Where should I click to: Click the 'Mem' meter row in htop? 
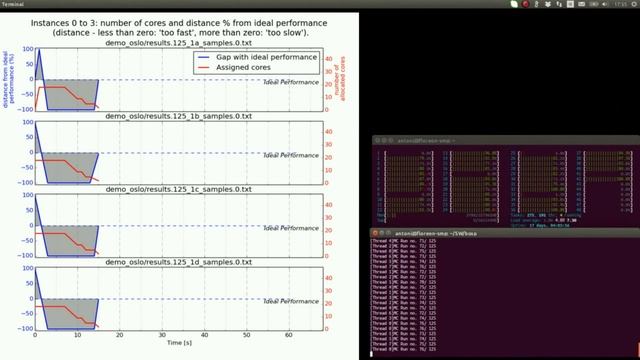[x=438, y=215]
